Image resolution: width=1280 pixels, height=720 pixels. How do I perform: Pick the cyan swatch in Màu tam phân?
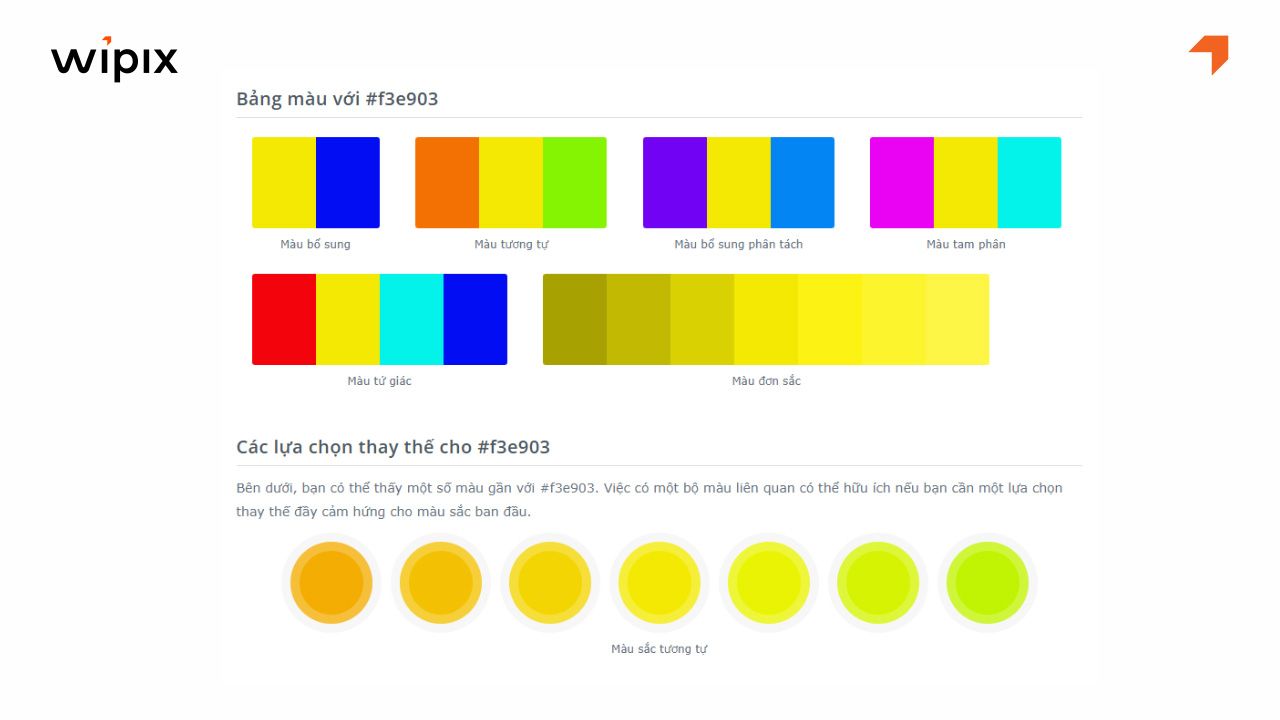(x=1029, y=182)
